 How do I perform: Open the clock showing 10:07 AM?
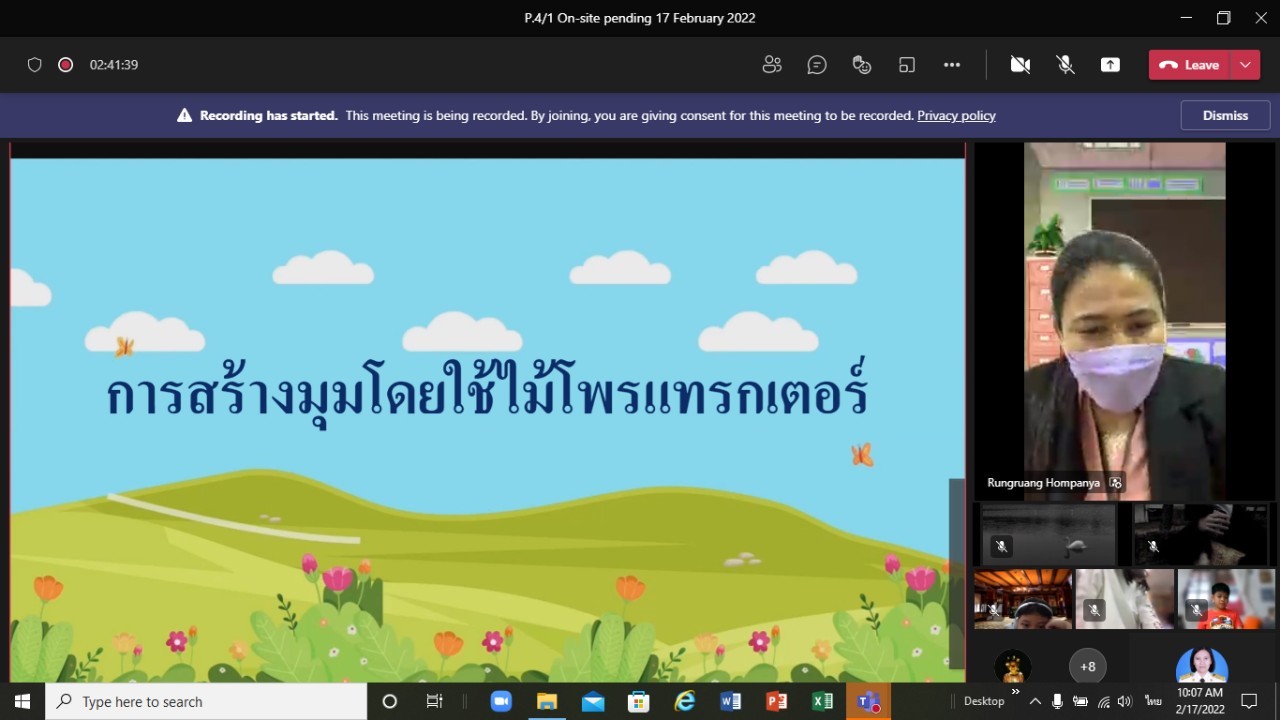point(1199,701)
